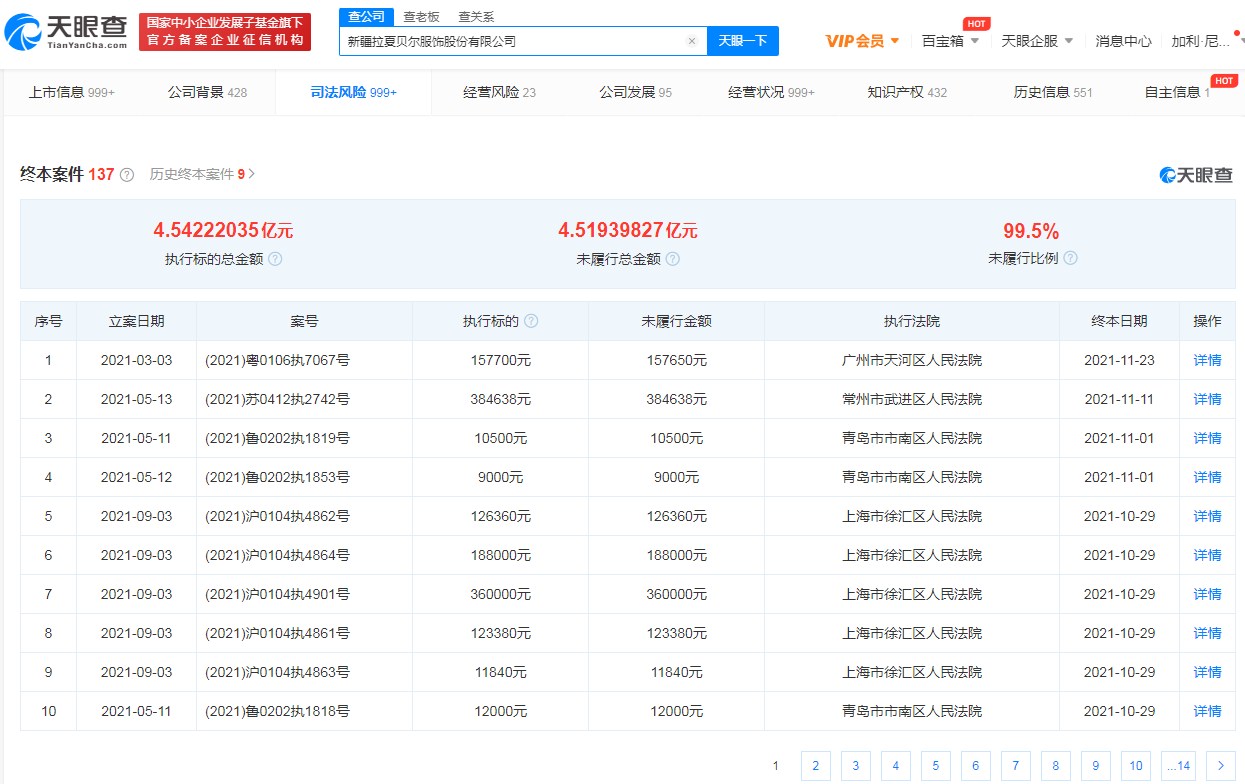Click the 天眼一下 search button
The width and height of the screenshot is (1245, 784).
pyautogui.click(x=743, y=41)
